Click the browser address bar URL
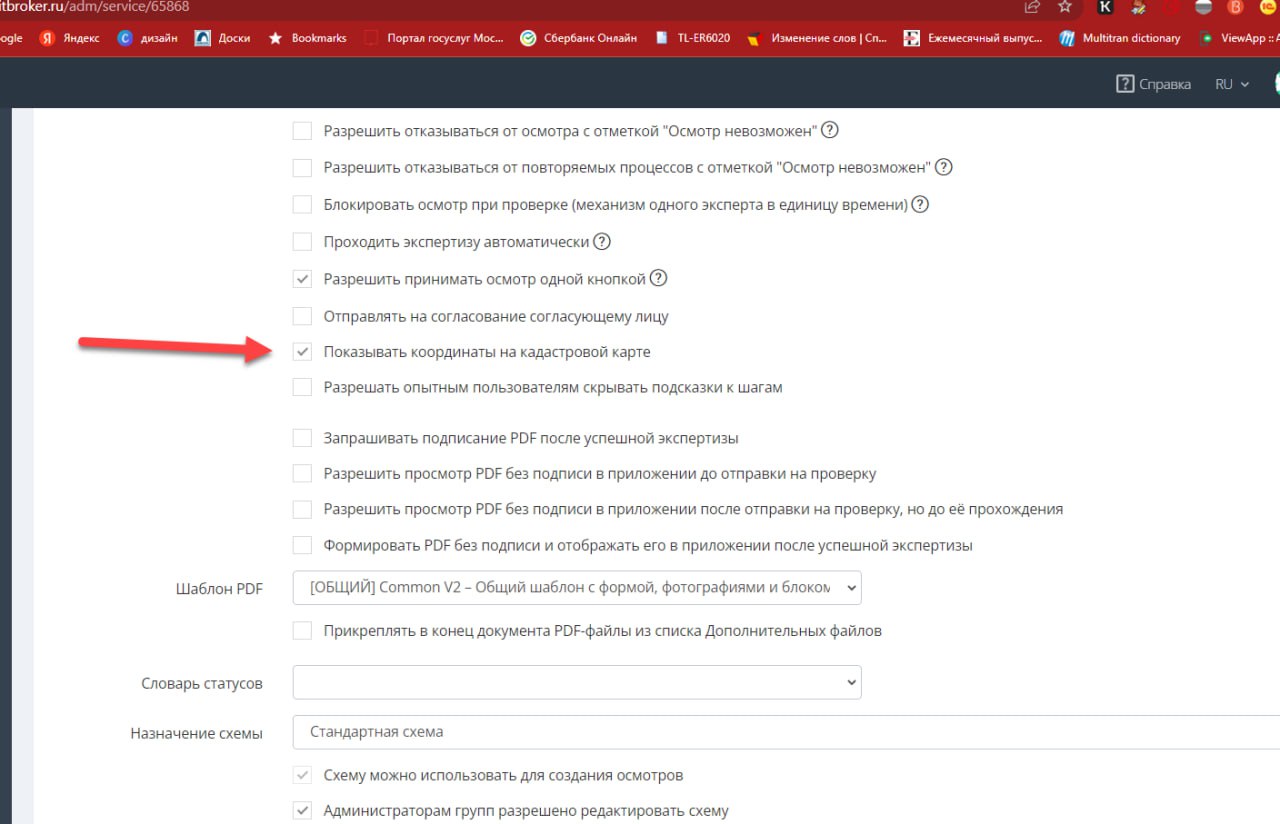Screen dimensions: 1280x824 pos(95,7)
